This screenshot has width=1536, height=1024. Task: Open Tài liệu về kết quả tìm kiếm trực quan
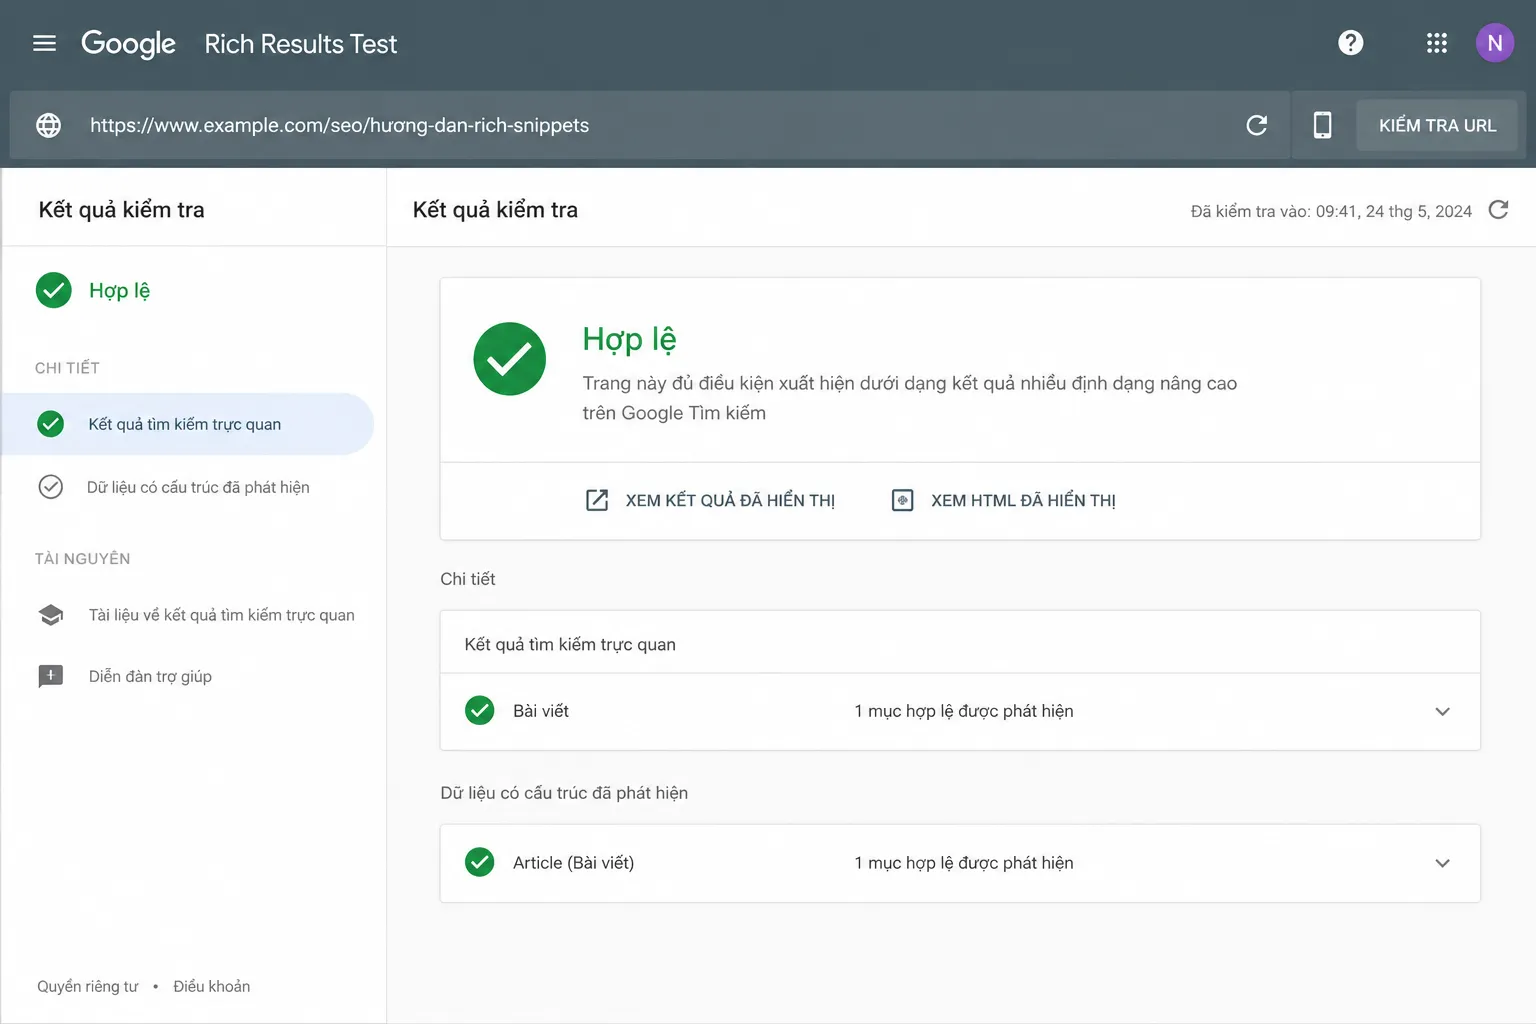pos(221,615)
